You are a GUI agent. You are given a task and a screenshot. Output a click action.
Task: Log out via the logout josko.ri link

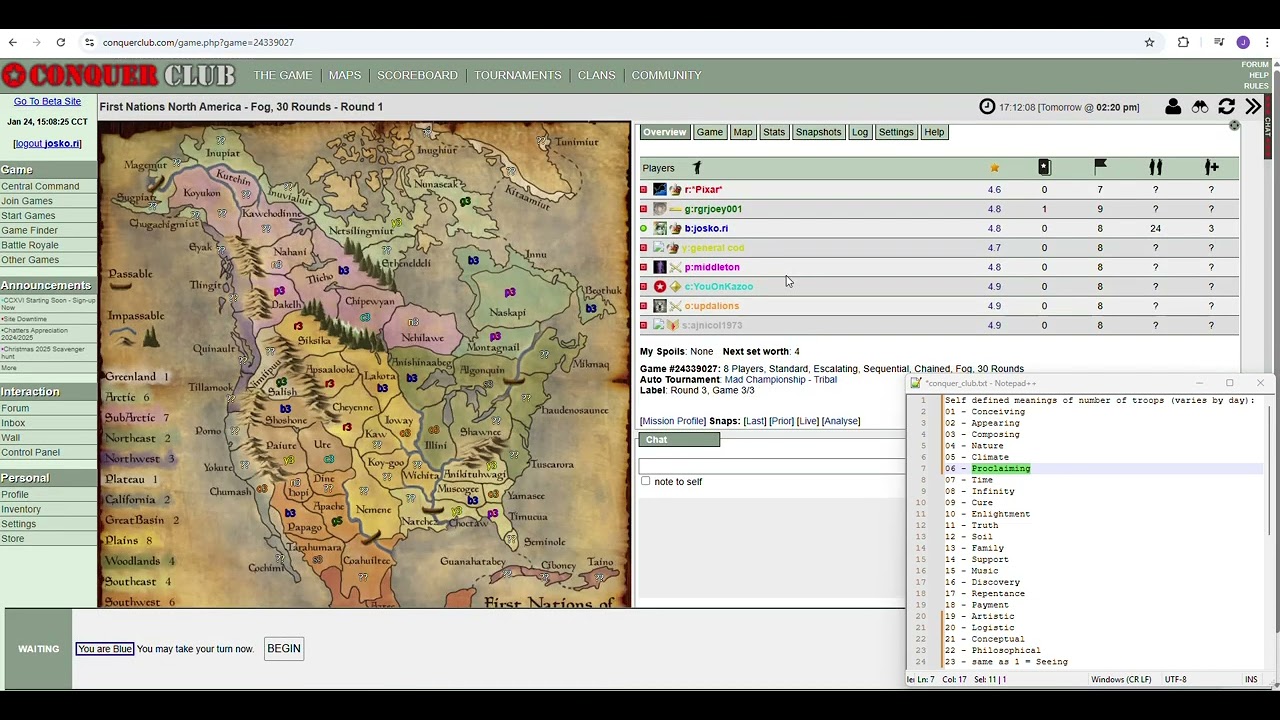(47, 143)
